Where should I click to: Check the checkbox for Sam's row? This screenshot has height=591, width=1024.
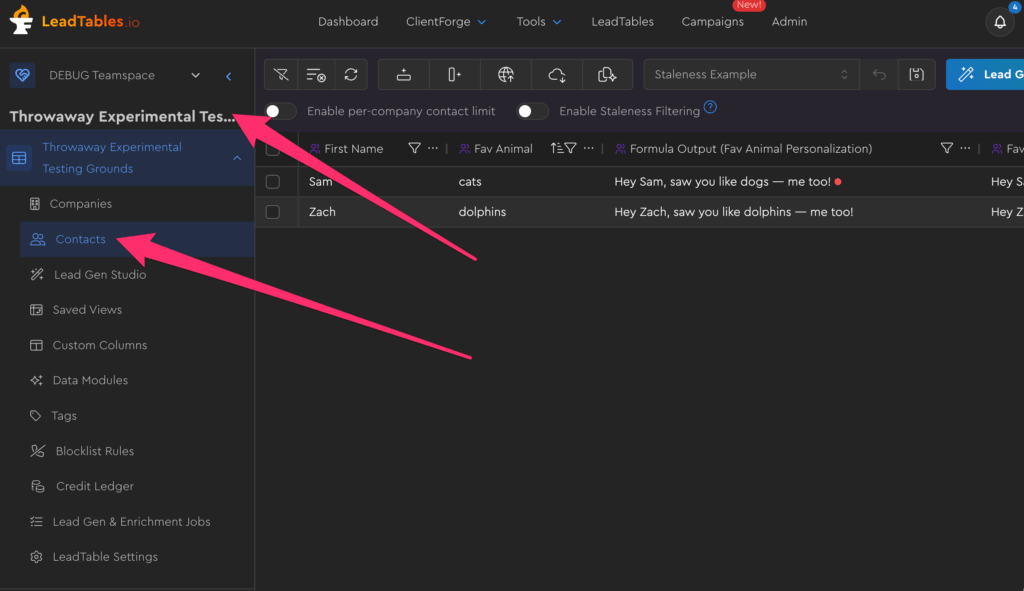pos(273,182)
